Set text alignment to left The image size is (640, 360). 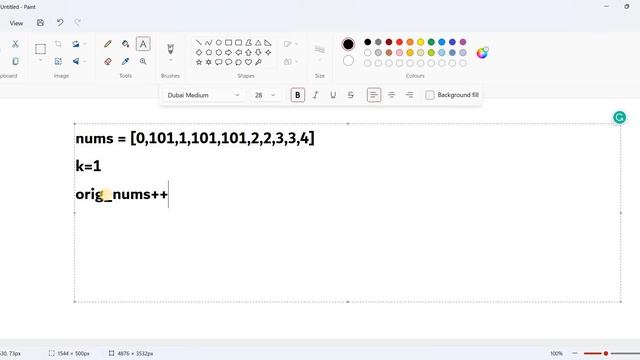click(x=373, y=95)
